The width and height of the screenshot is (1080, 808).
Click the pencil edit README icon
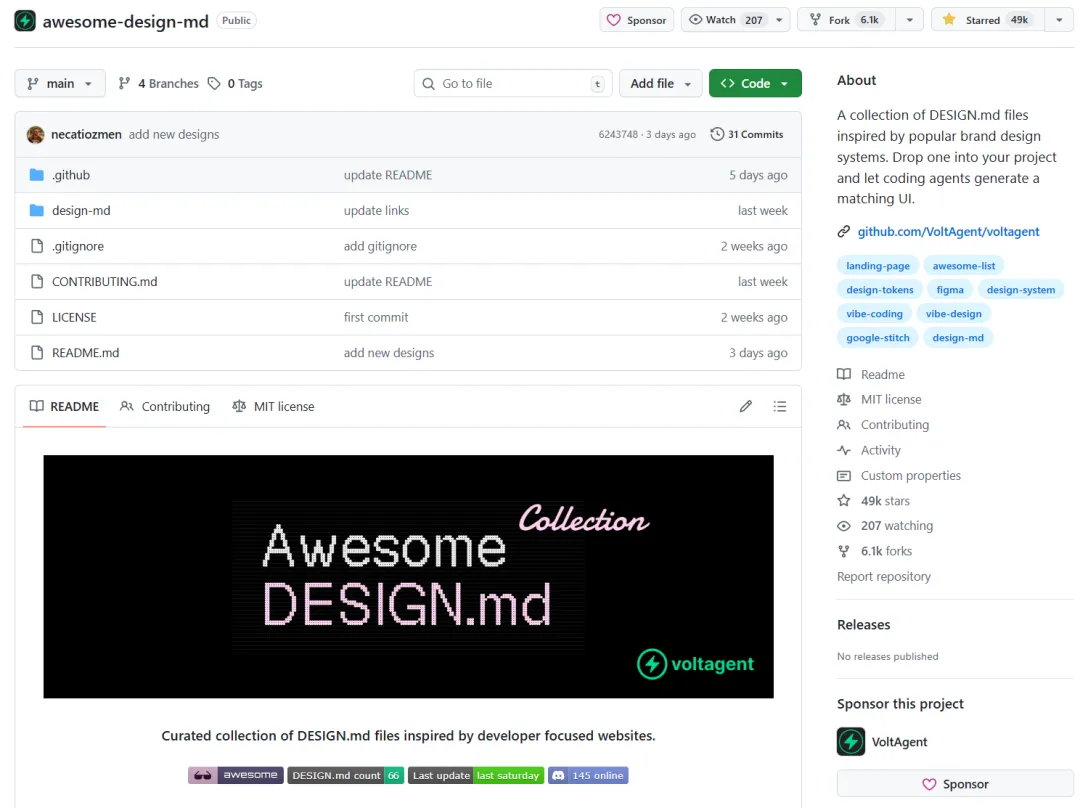pos(746,406)
